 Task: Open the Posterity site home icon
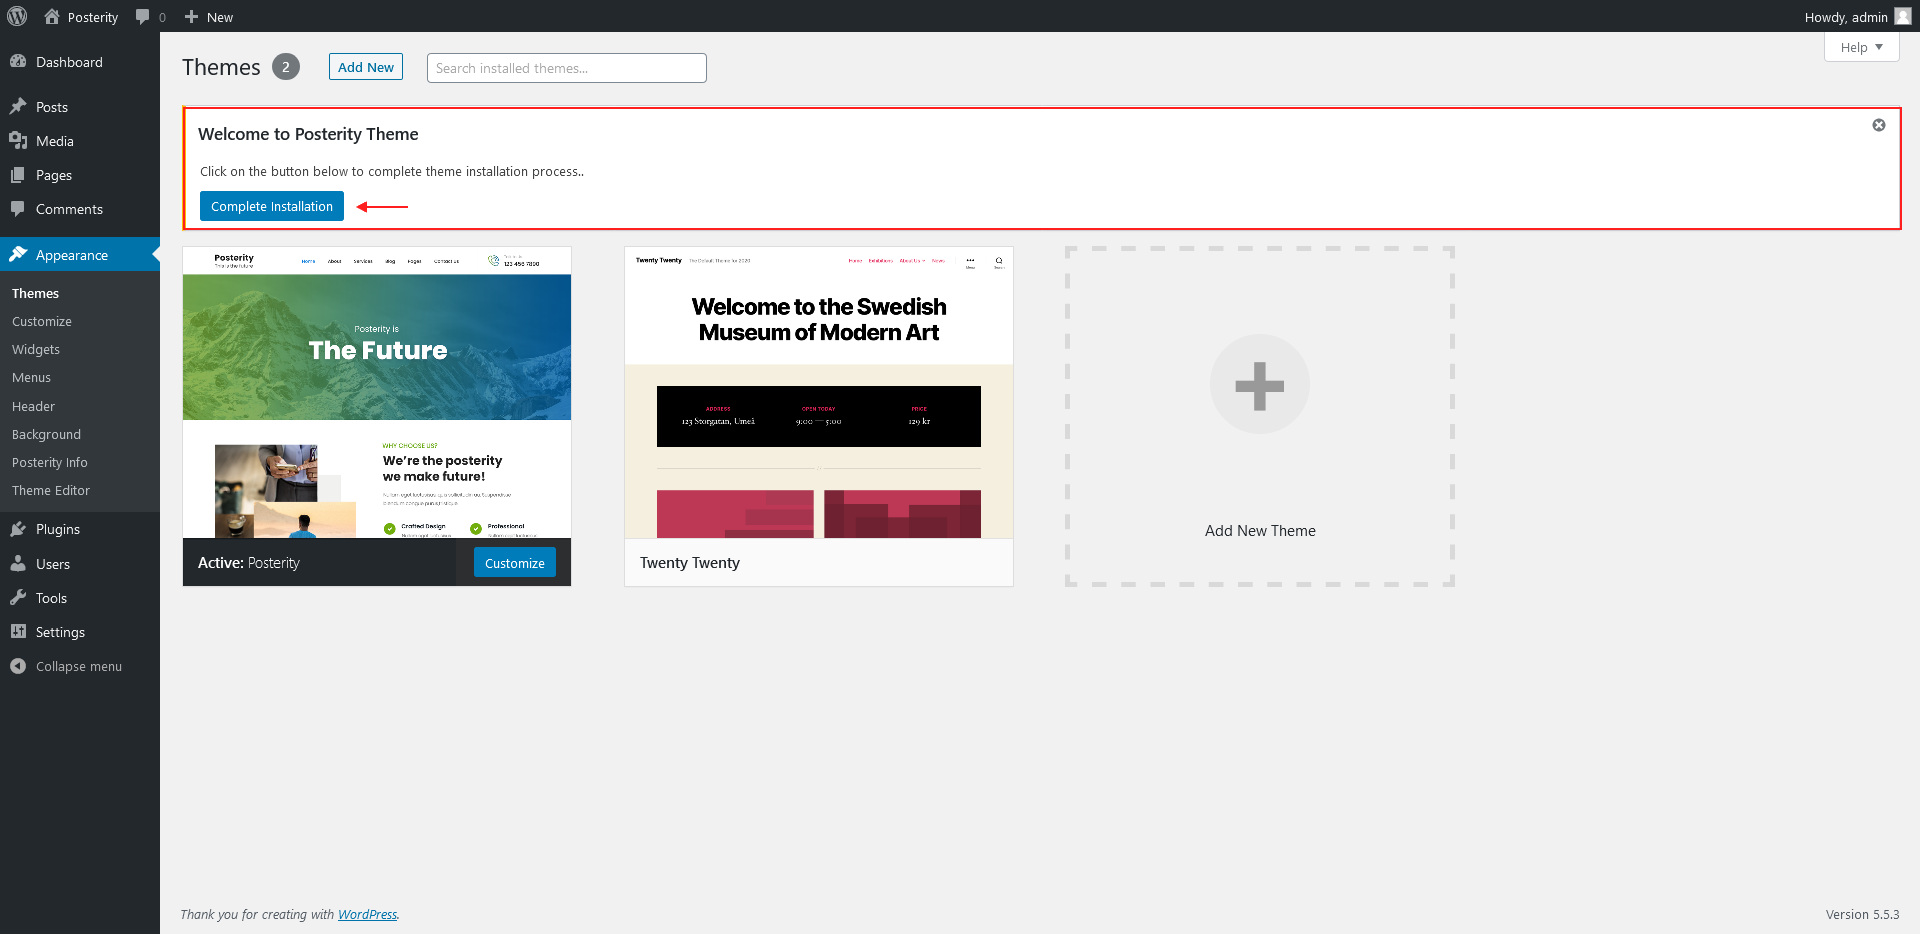click(x=52, y=16)
